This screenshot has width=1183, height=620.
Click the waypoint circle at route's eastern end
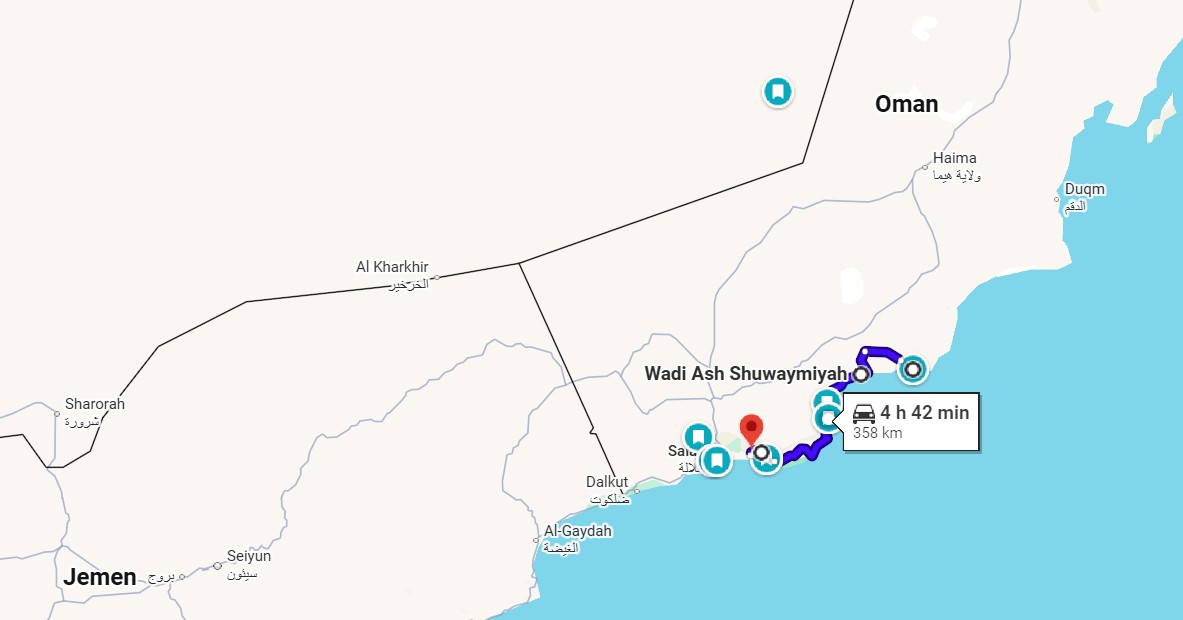(913, 370)
